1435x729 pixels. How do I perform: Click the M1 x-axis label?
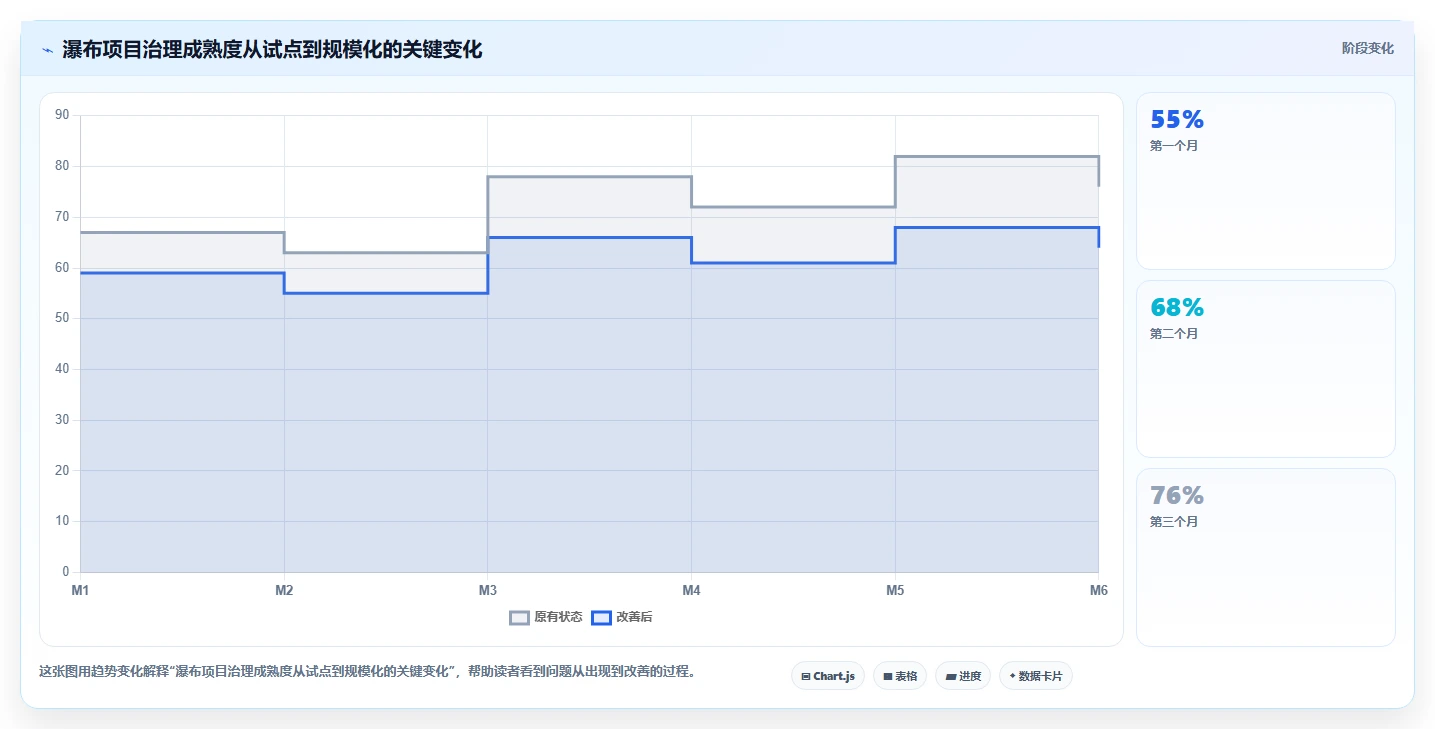coord(80,590)
